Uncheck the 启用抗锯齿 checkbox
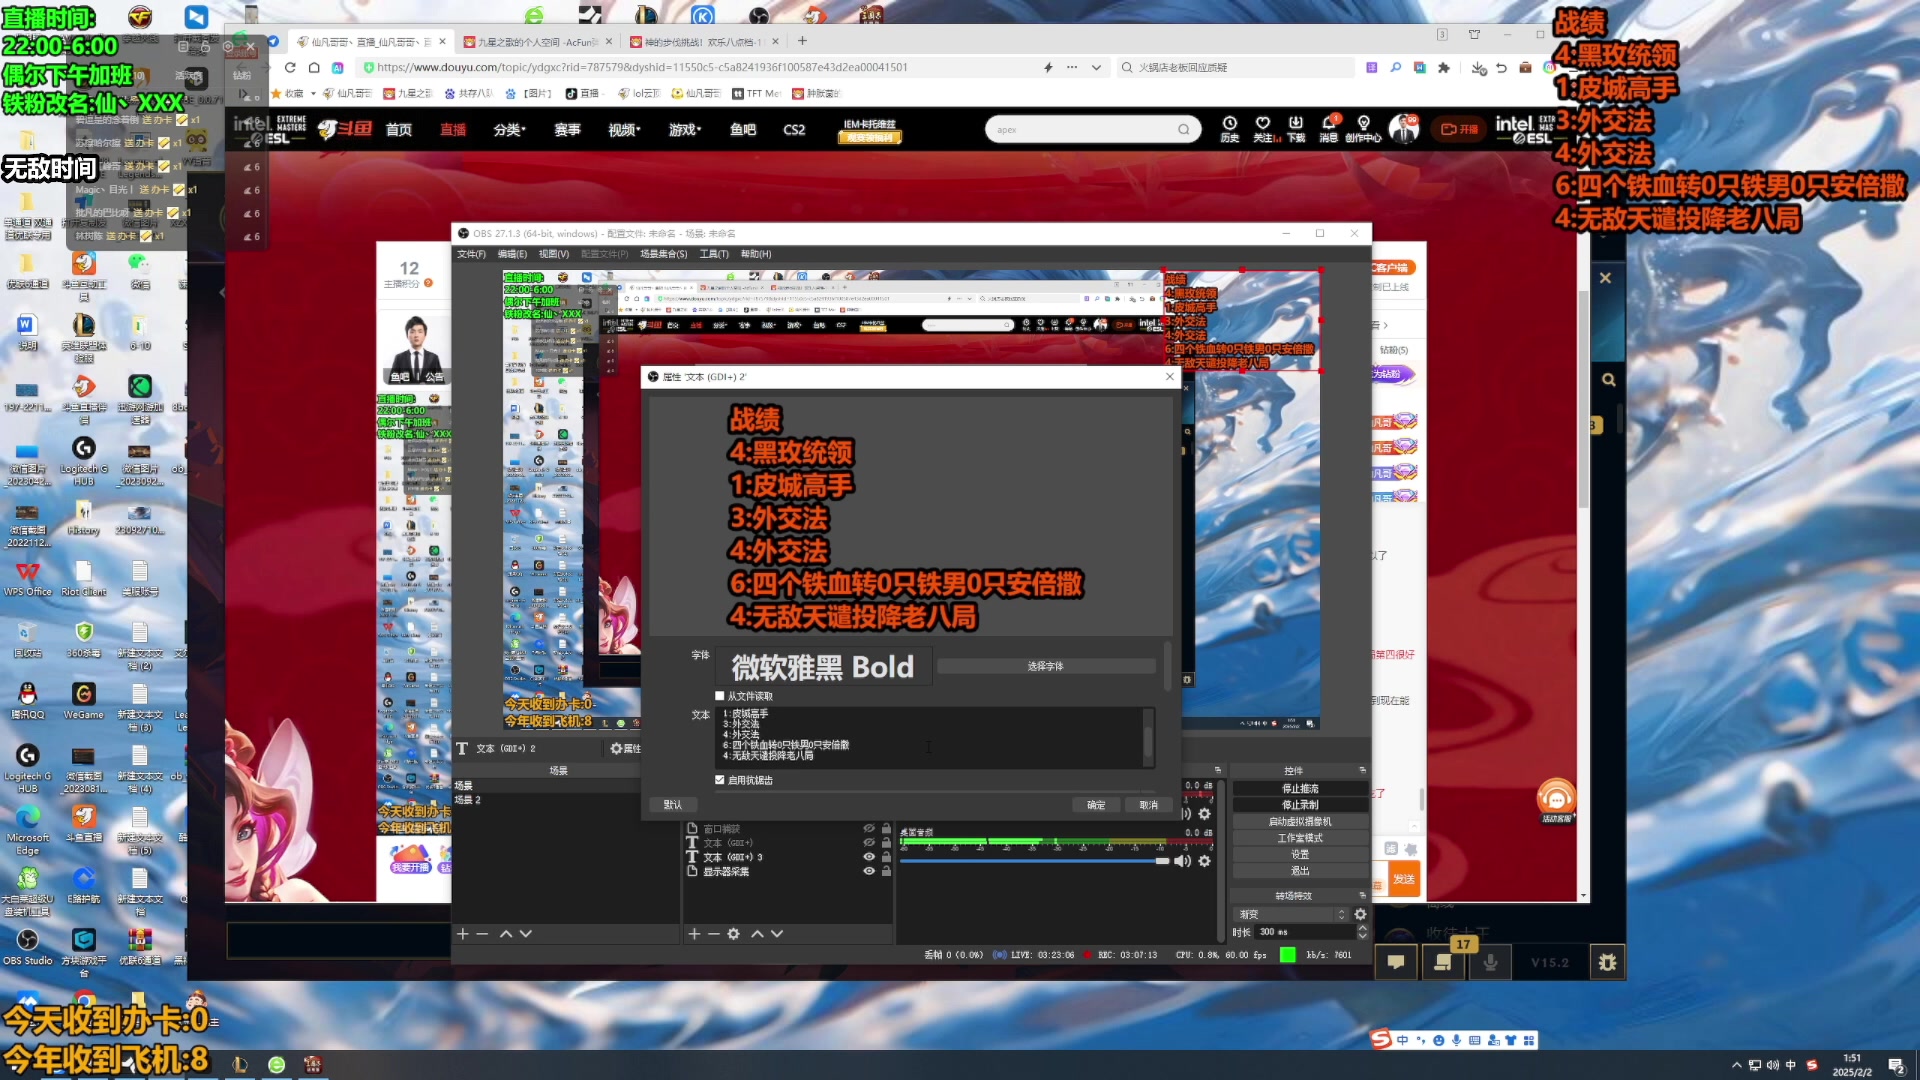 (720, 780)
